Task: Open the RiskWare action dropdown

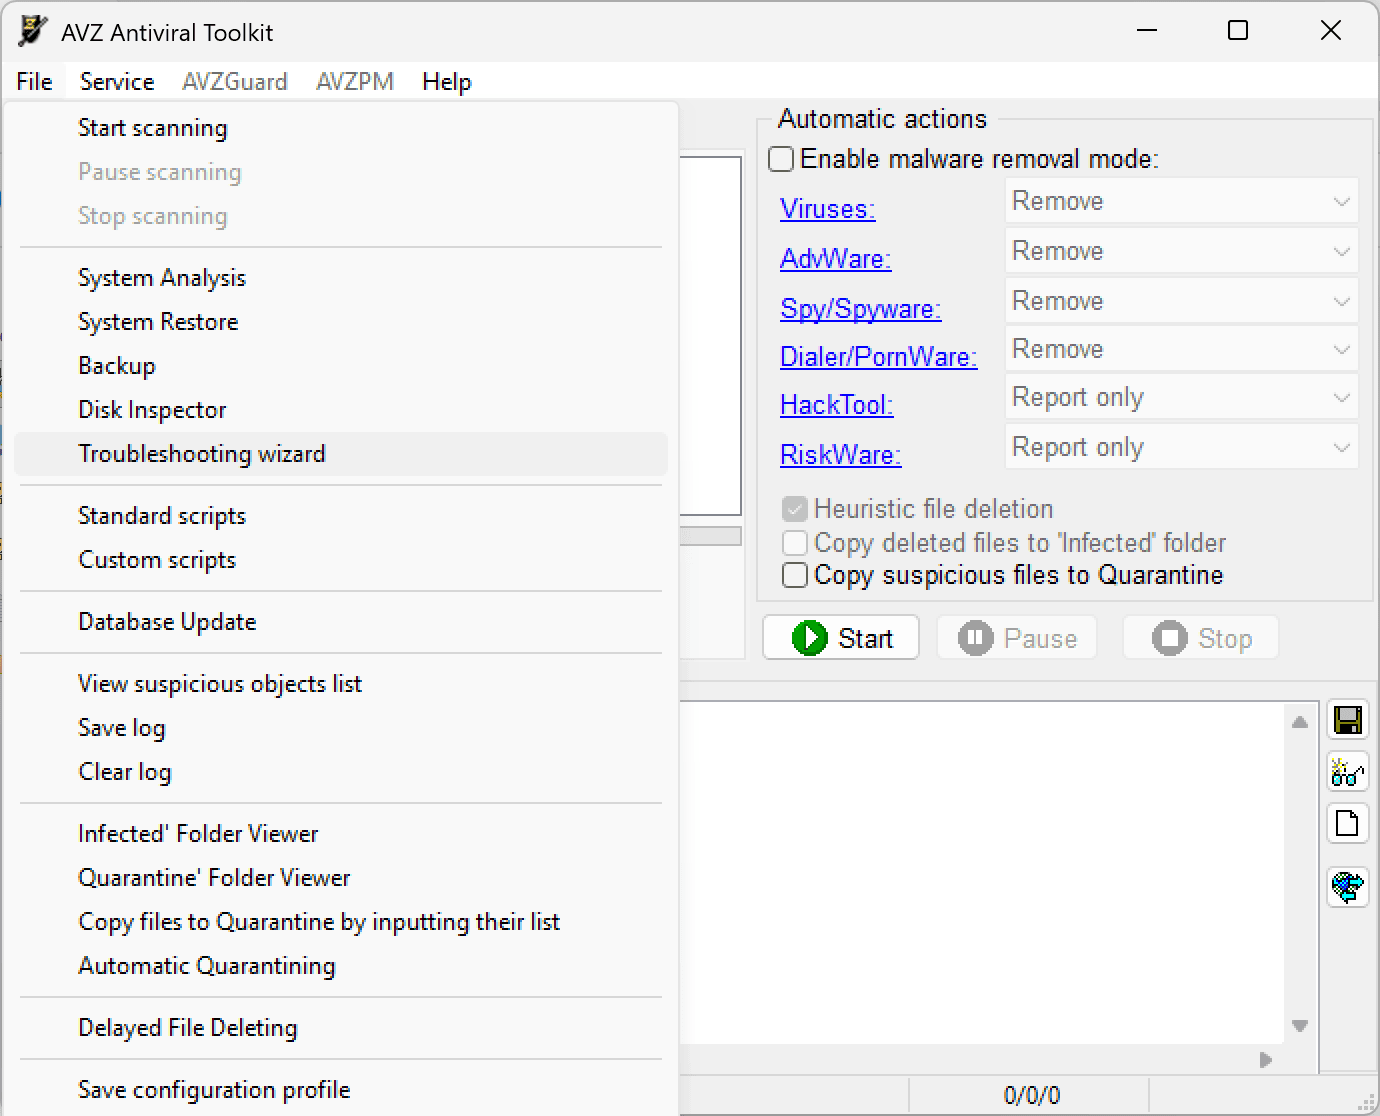Action: pos(1181,448)
